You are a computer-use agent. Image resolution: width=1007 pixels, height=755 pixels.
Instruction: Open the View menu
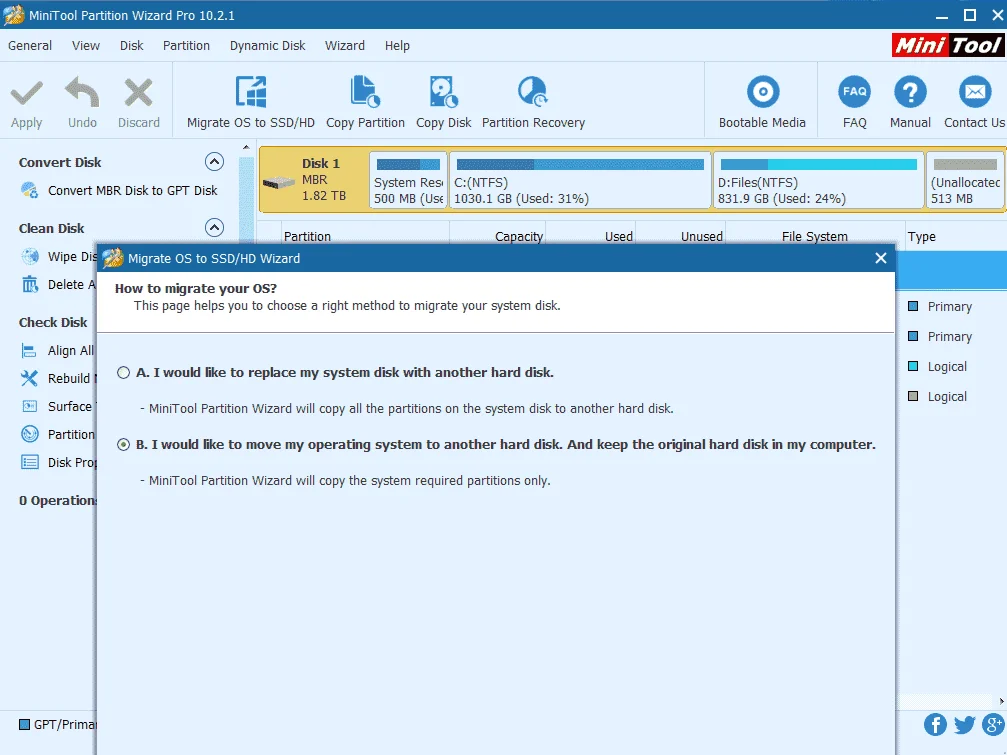(85, 46)
